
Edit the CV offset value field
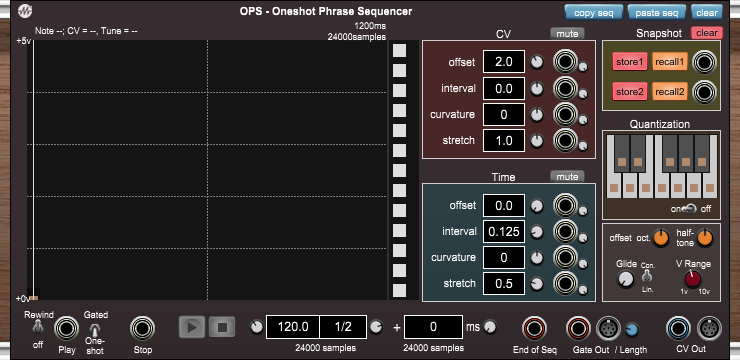click(x=504, y=62)
